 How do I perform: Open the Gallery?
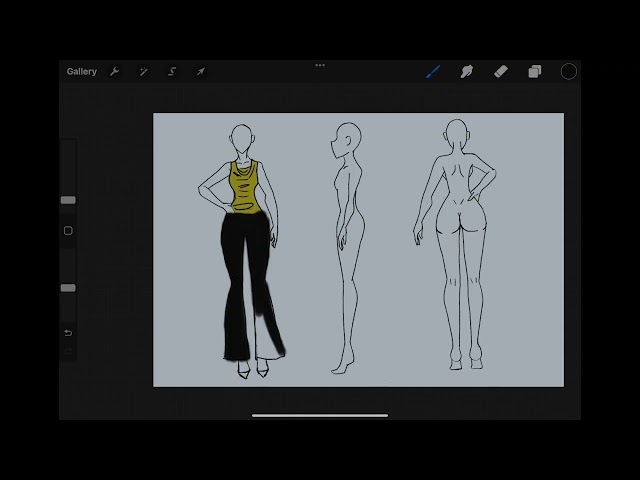[82, 71]
